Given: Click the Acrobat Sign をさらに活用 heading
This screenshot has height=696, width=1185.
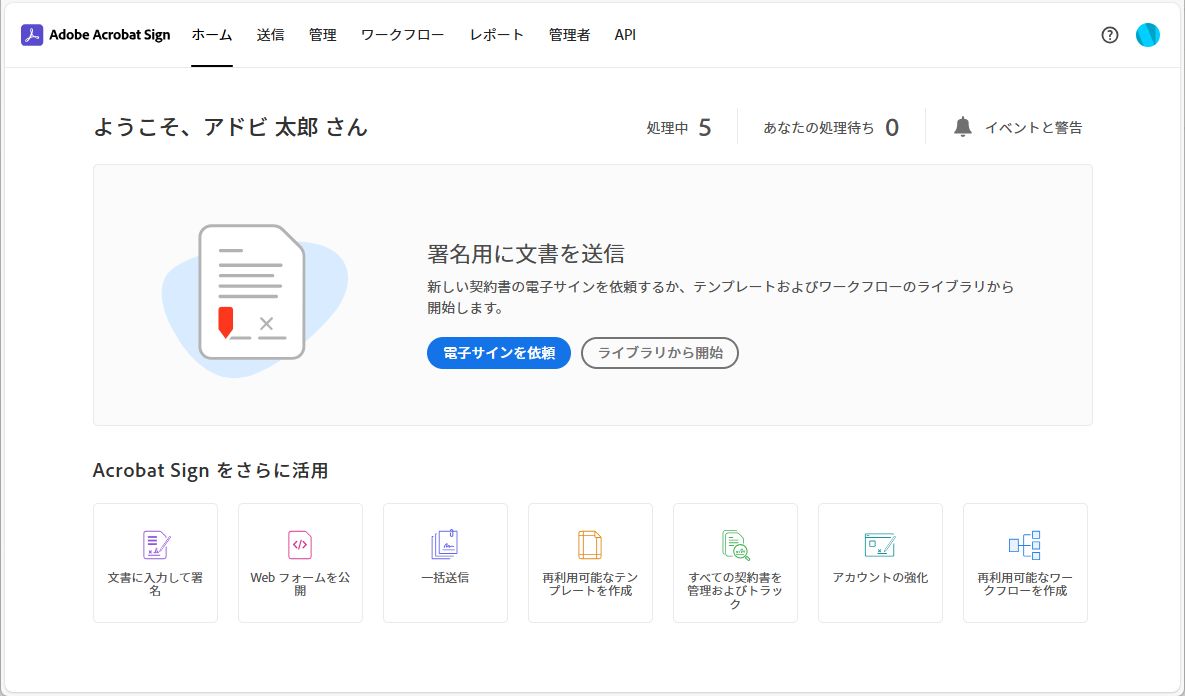Looking at the screenshot, I should [210, 471].
